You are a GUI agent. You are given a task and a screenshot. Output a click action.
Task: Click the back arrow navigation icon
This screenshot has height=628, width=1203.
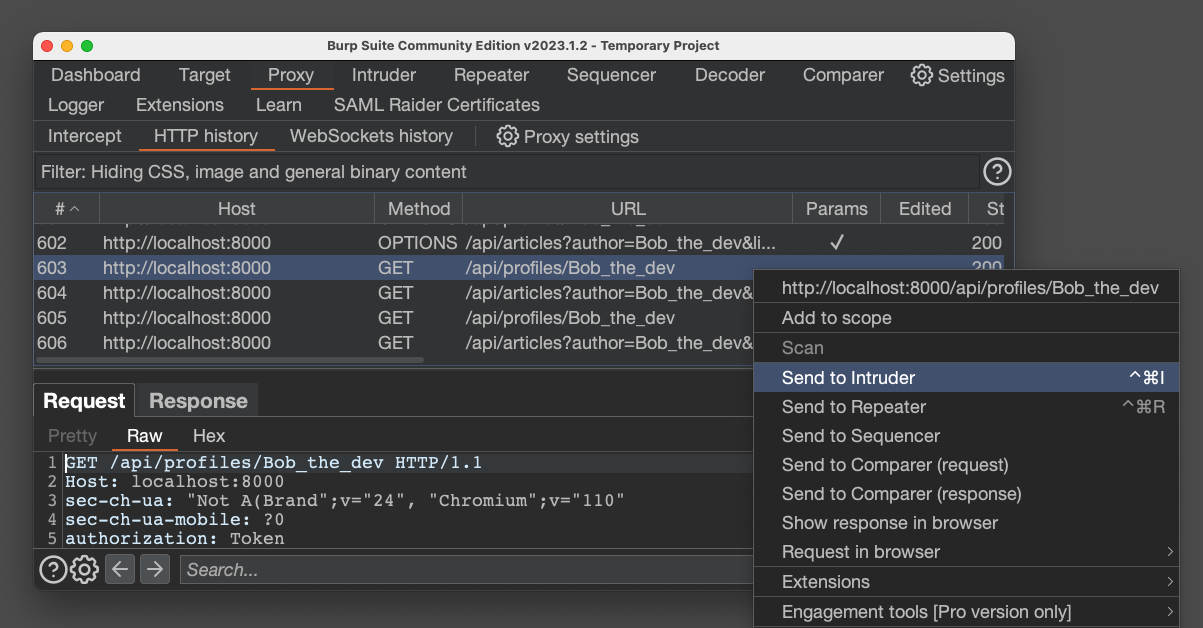[x=120, y=570]
